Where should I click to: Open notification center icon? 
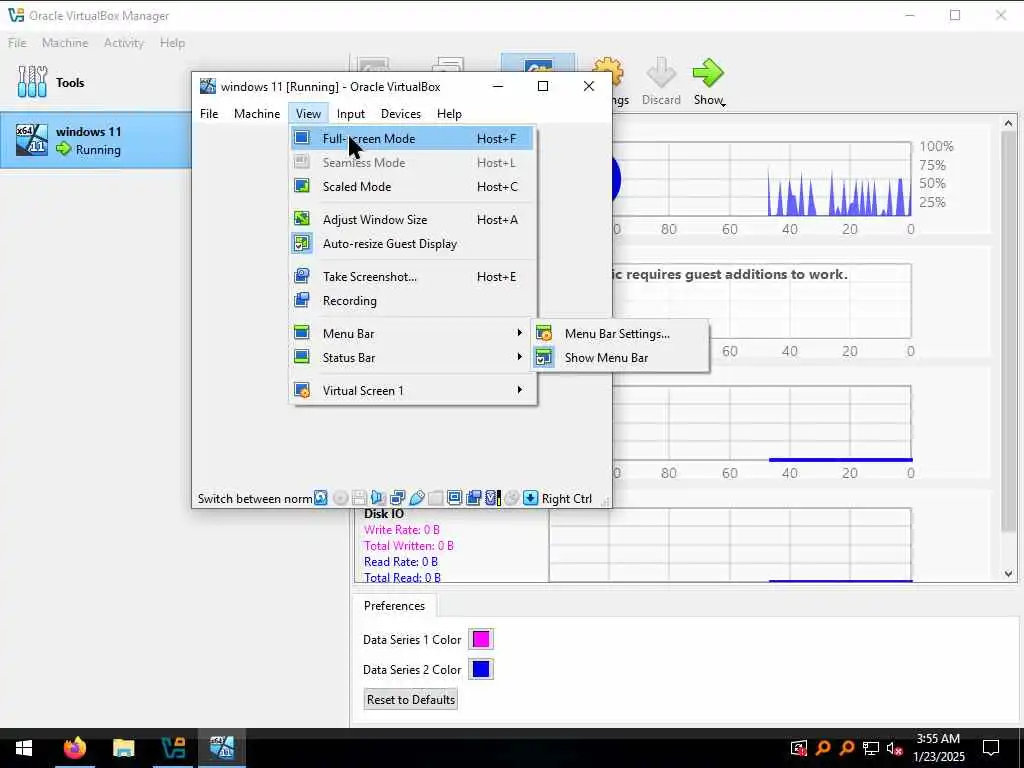(x=991, y=748)
